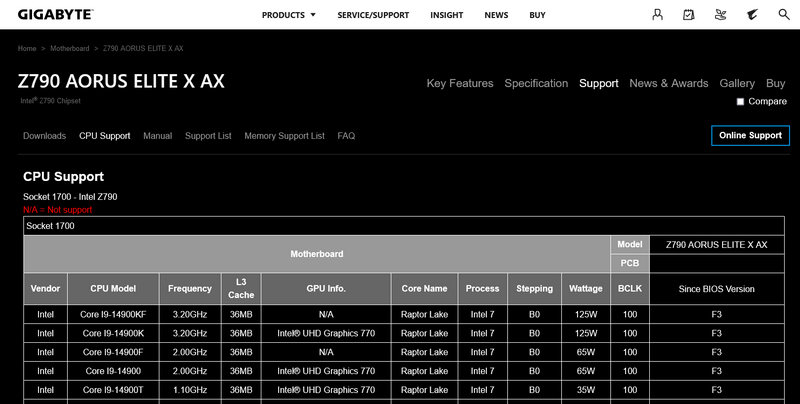Open the user account icon
The height and width of the screenshot is (404, 800).
pos(658,14)
